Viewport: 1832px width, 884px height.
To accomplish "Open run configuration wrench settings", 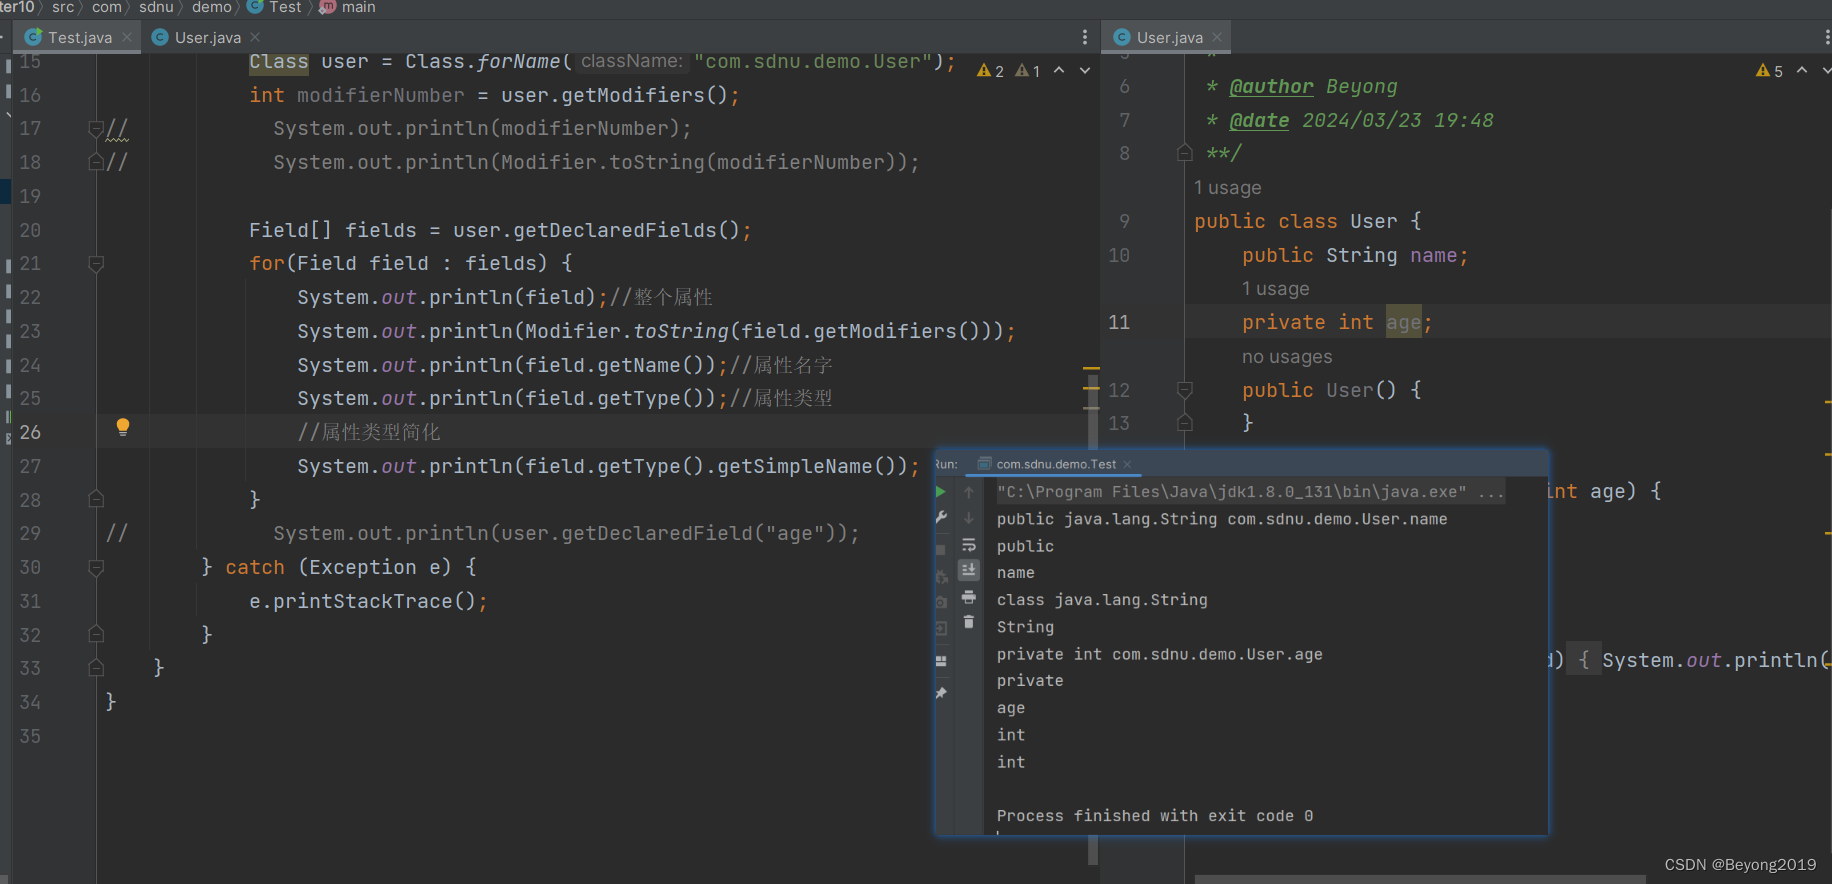I will pos(941,518).
